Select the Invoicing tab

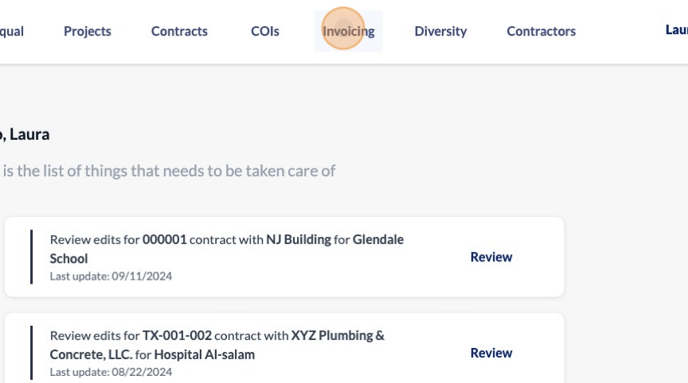coord(349,31)
